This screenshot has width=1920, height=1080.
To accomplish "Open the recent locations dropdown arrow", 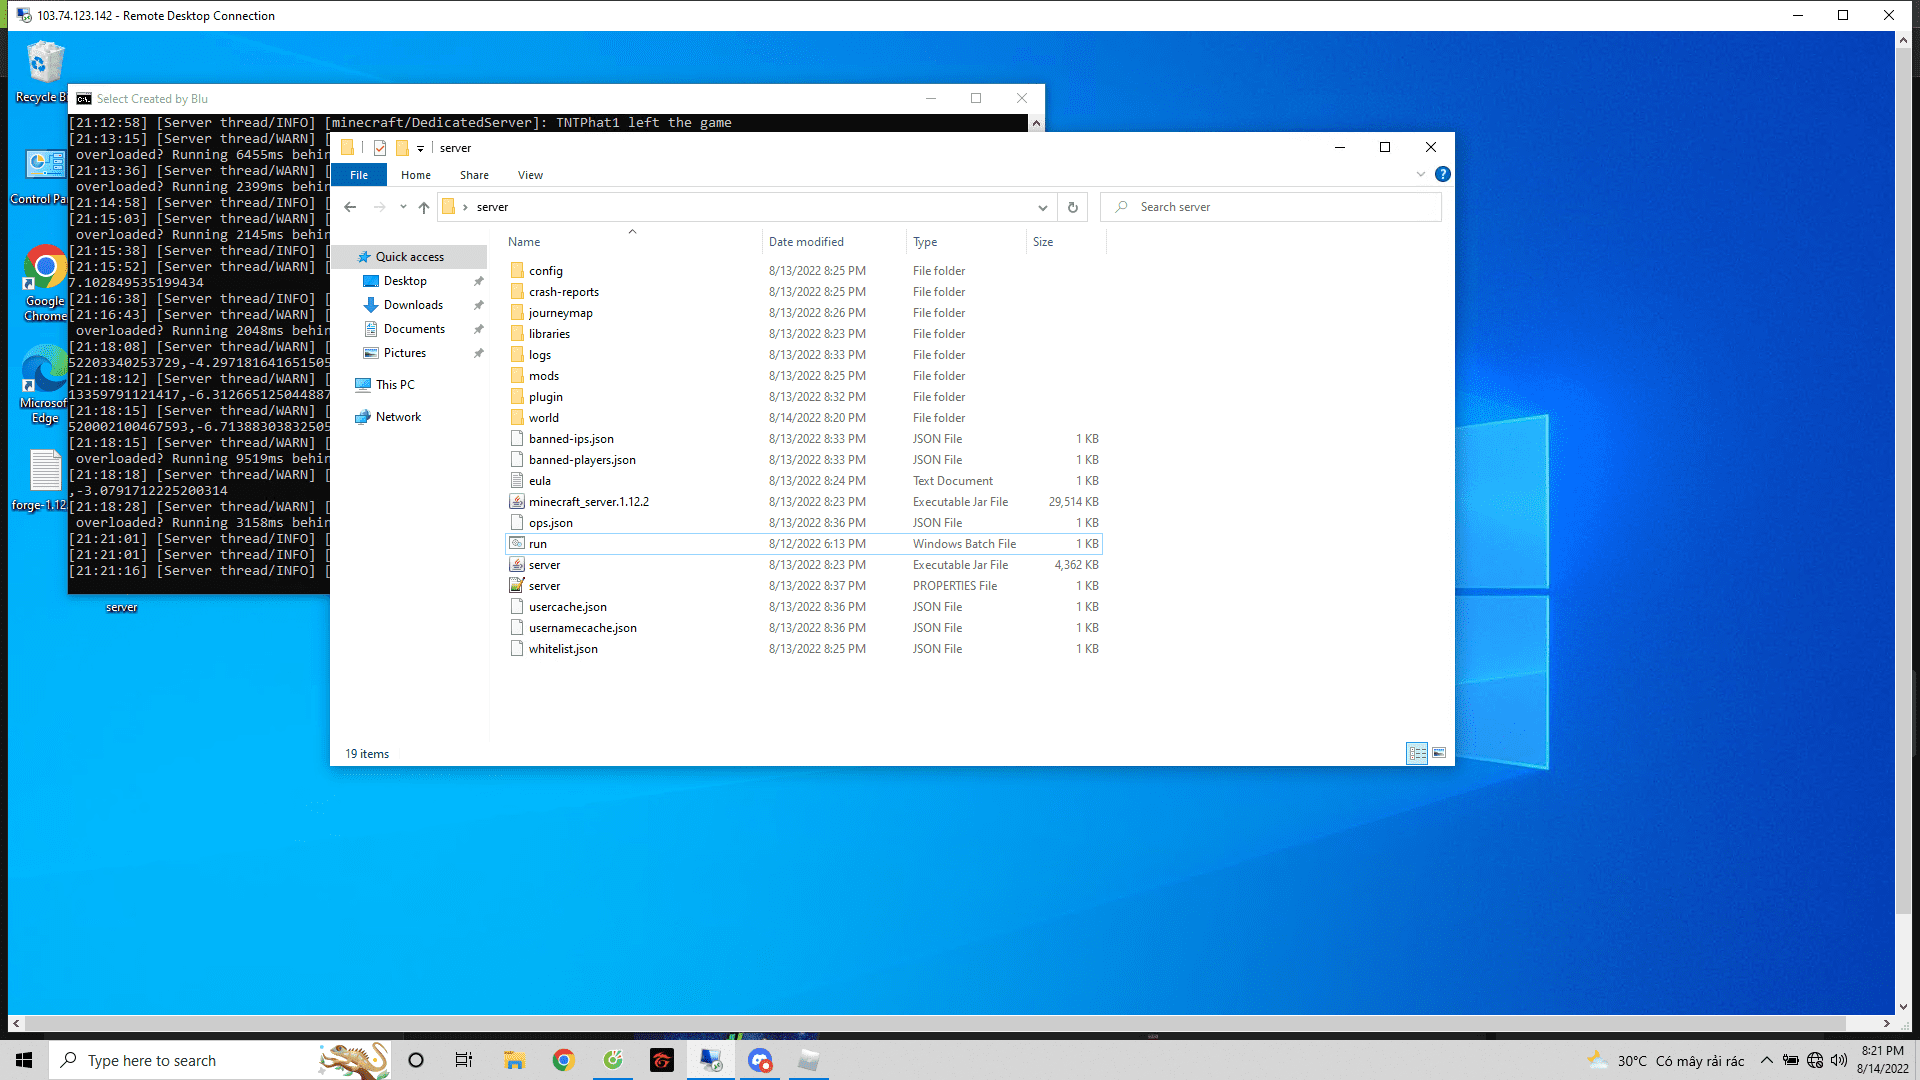I will 403,207.
